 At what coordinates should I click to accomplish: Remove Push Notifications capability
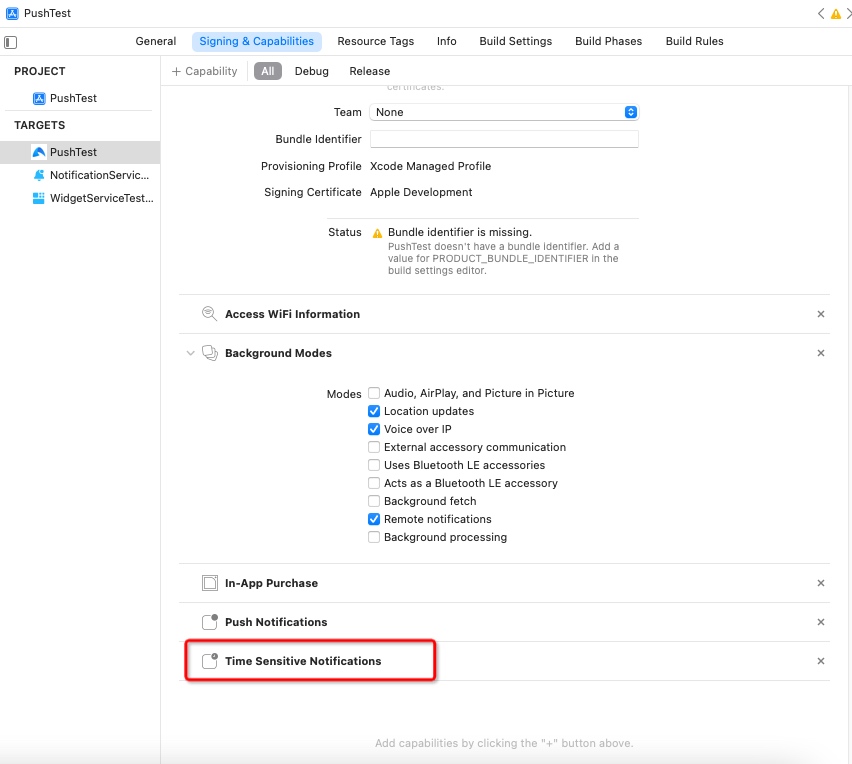[821, 622]
